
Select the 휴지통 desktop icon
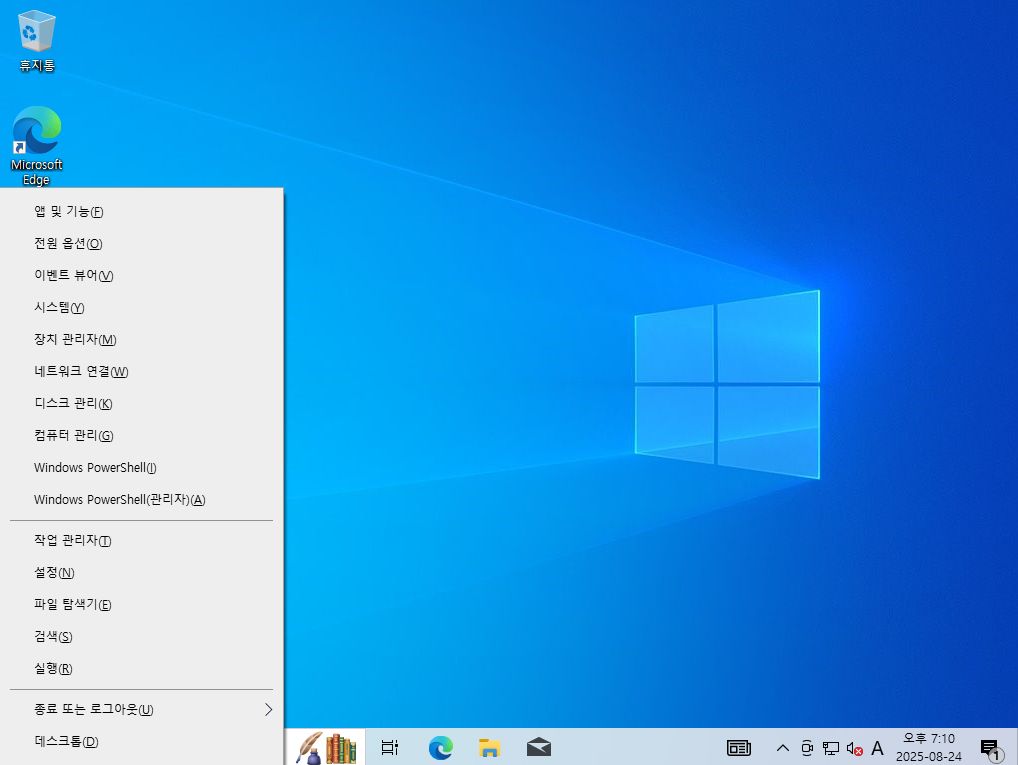pyautogui.click(x=37, y=40)
